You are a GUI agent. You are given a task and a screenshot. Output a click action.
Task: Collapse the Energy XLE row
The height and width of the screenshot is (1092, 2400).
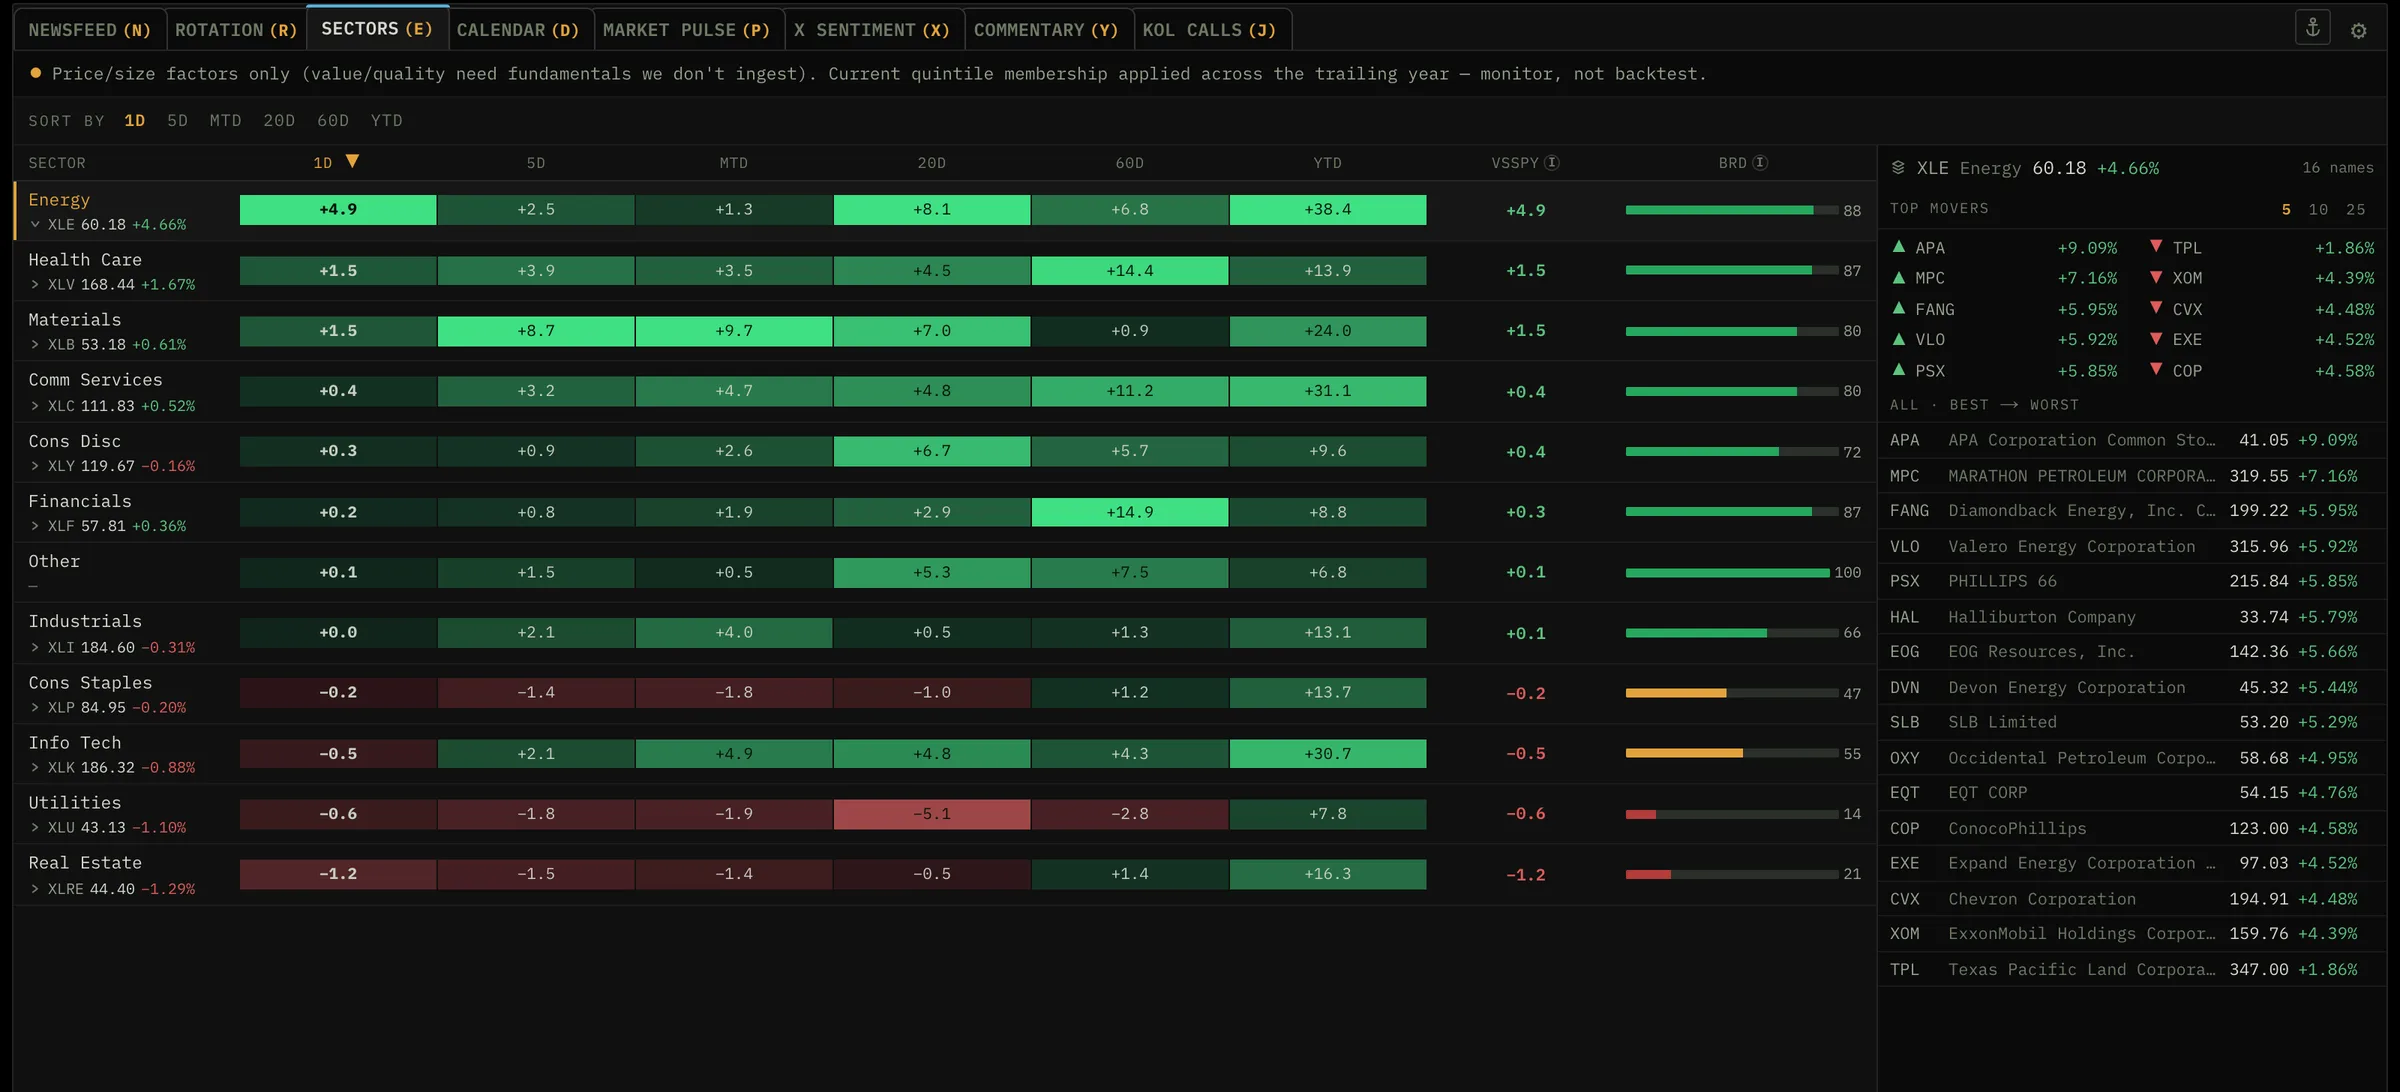pyautogui.click(x=35, y=225)
